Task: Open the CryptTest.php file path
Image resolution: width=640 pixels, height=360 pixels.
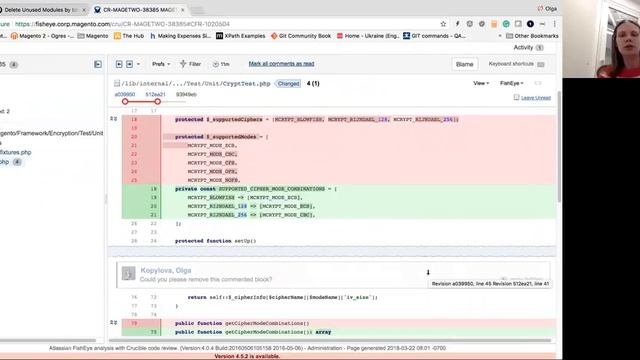Action: [x=196, y=83]
